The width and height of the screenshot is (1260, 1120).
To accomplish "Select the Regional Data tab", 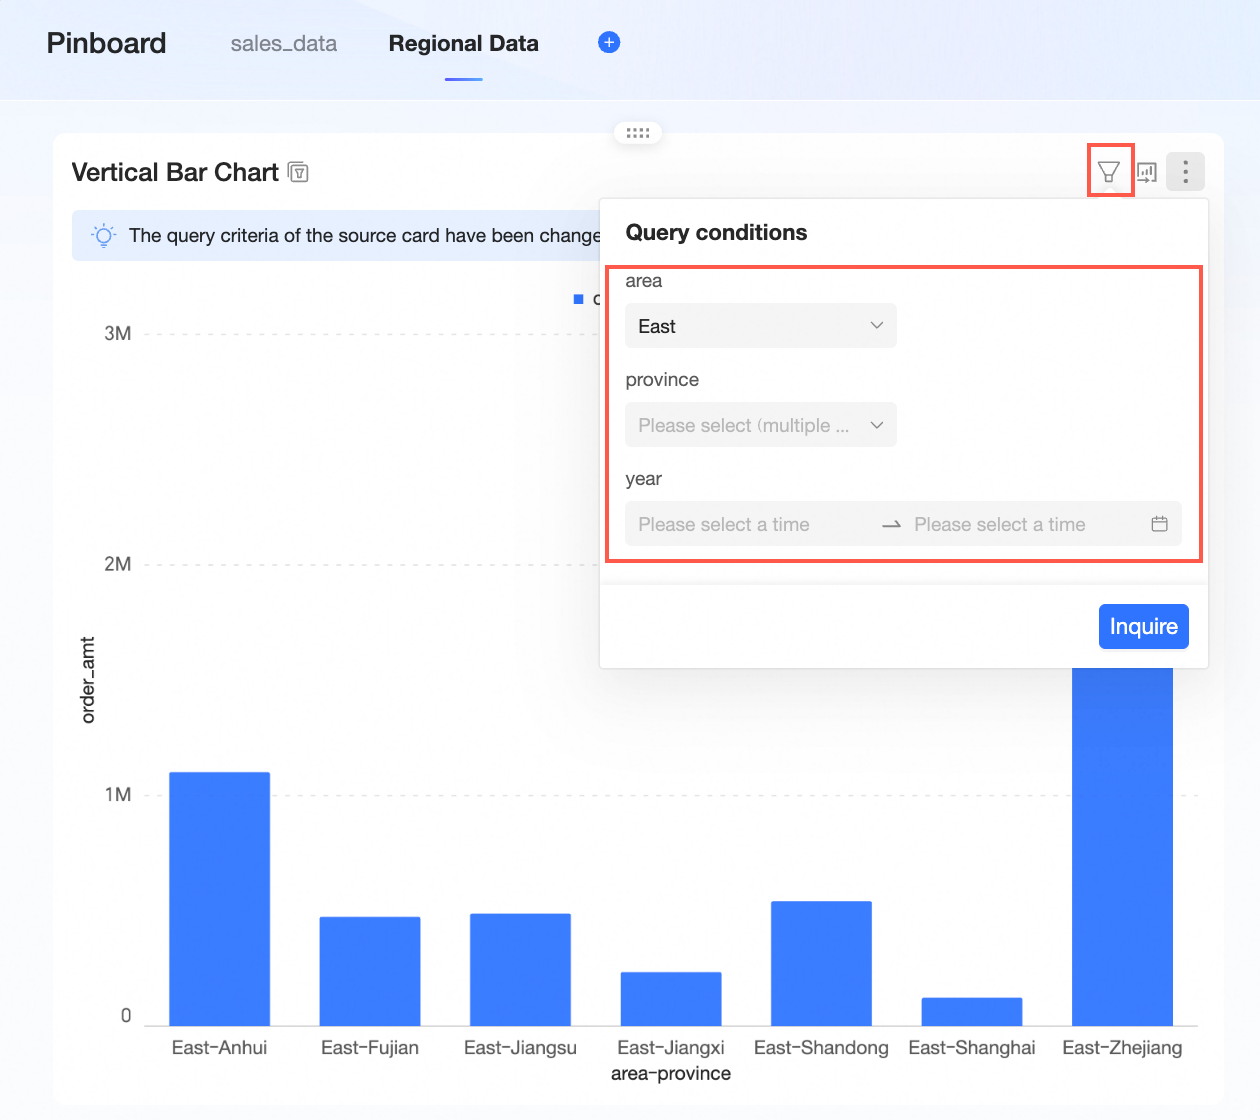I will click(x=463, y=44).
